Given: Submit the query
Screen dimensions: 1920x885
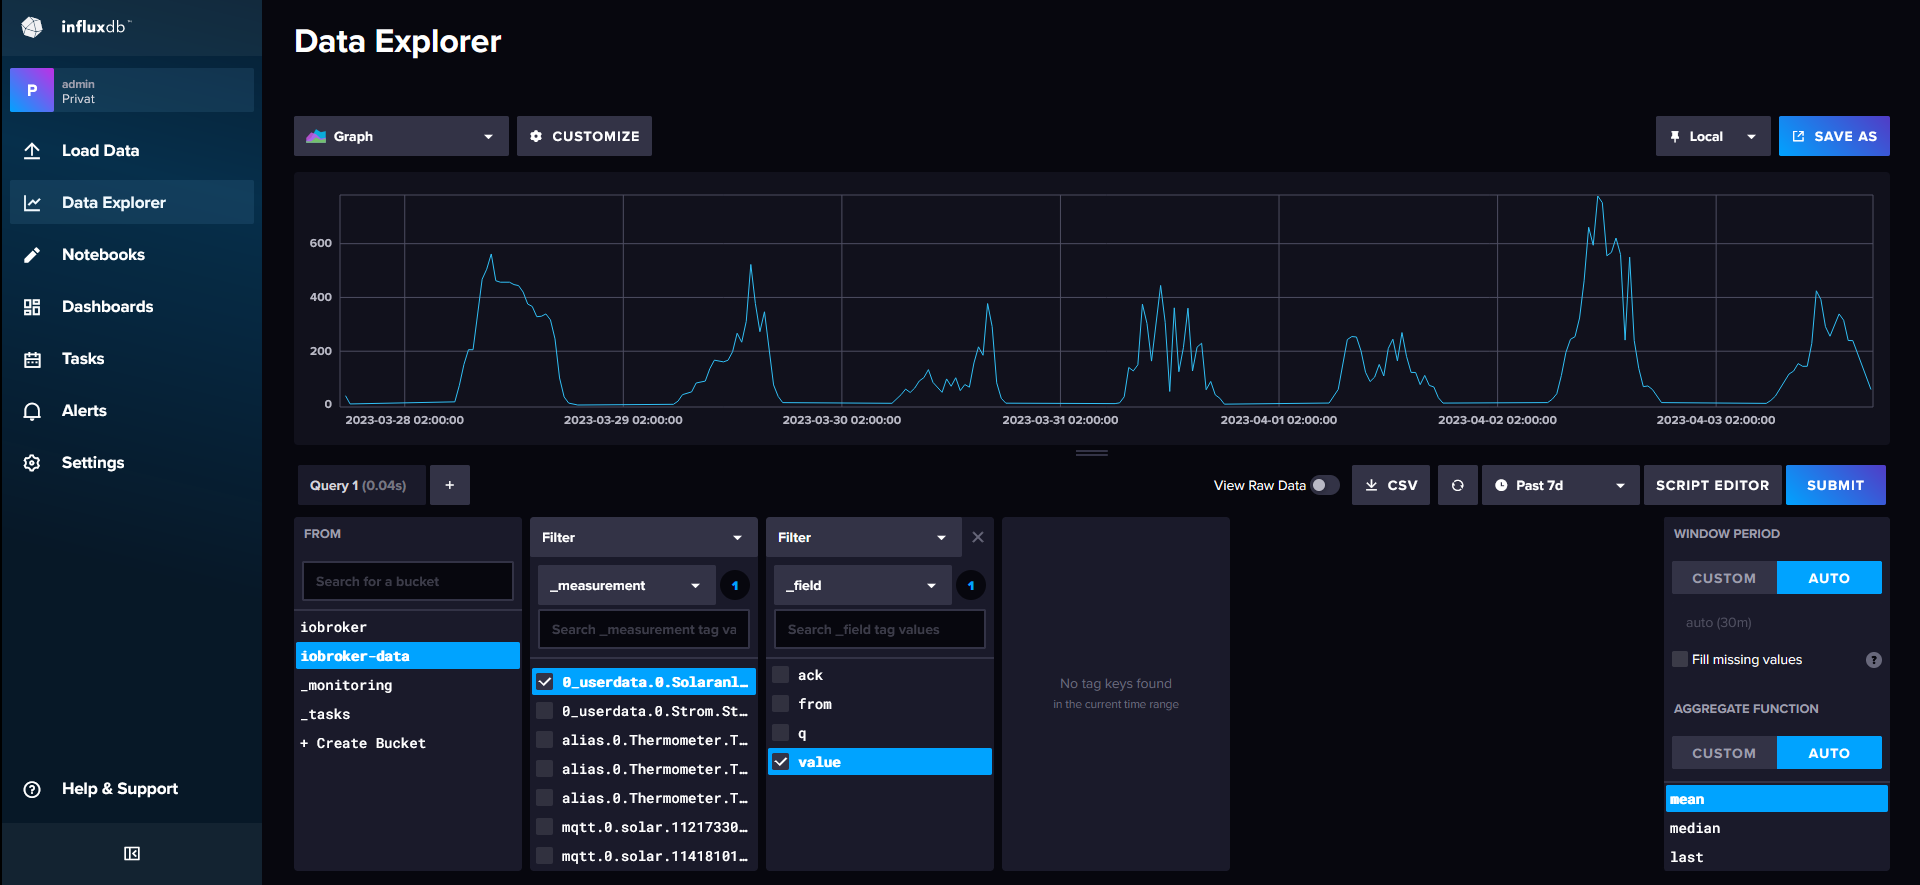Looking at the screenshot, I should (1835, 485).
